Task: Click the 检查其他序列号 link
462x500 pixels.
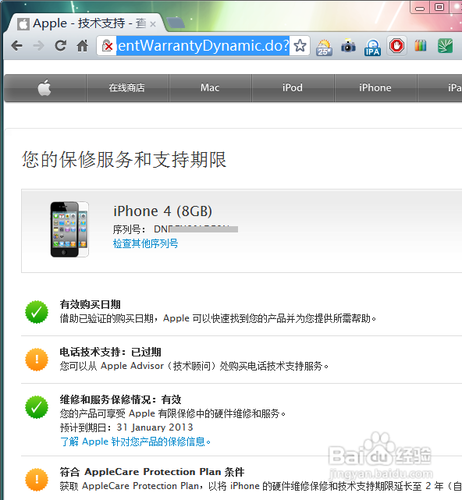Action: 145,244
